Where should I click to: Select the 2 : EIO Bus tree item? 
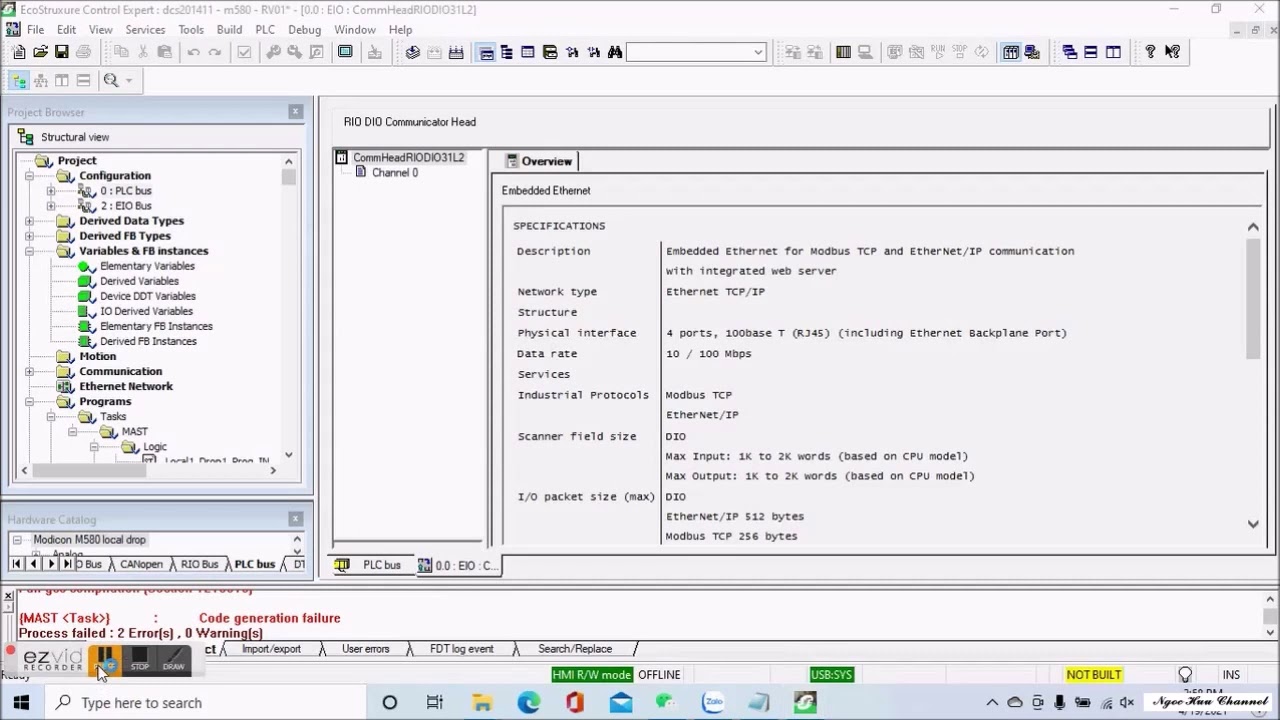click(126, 206)
